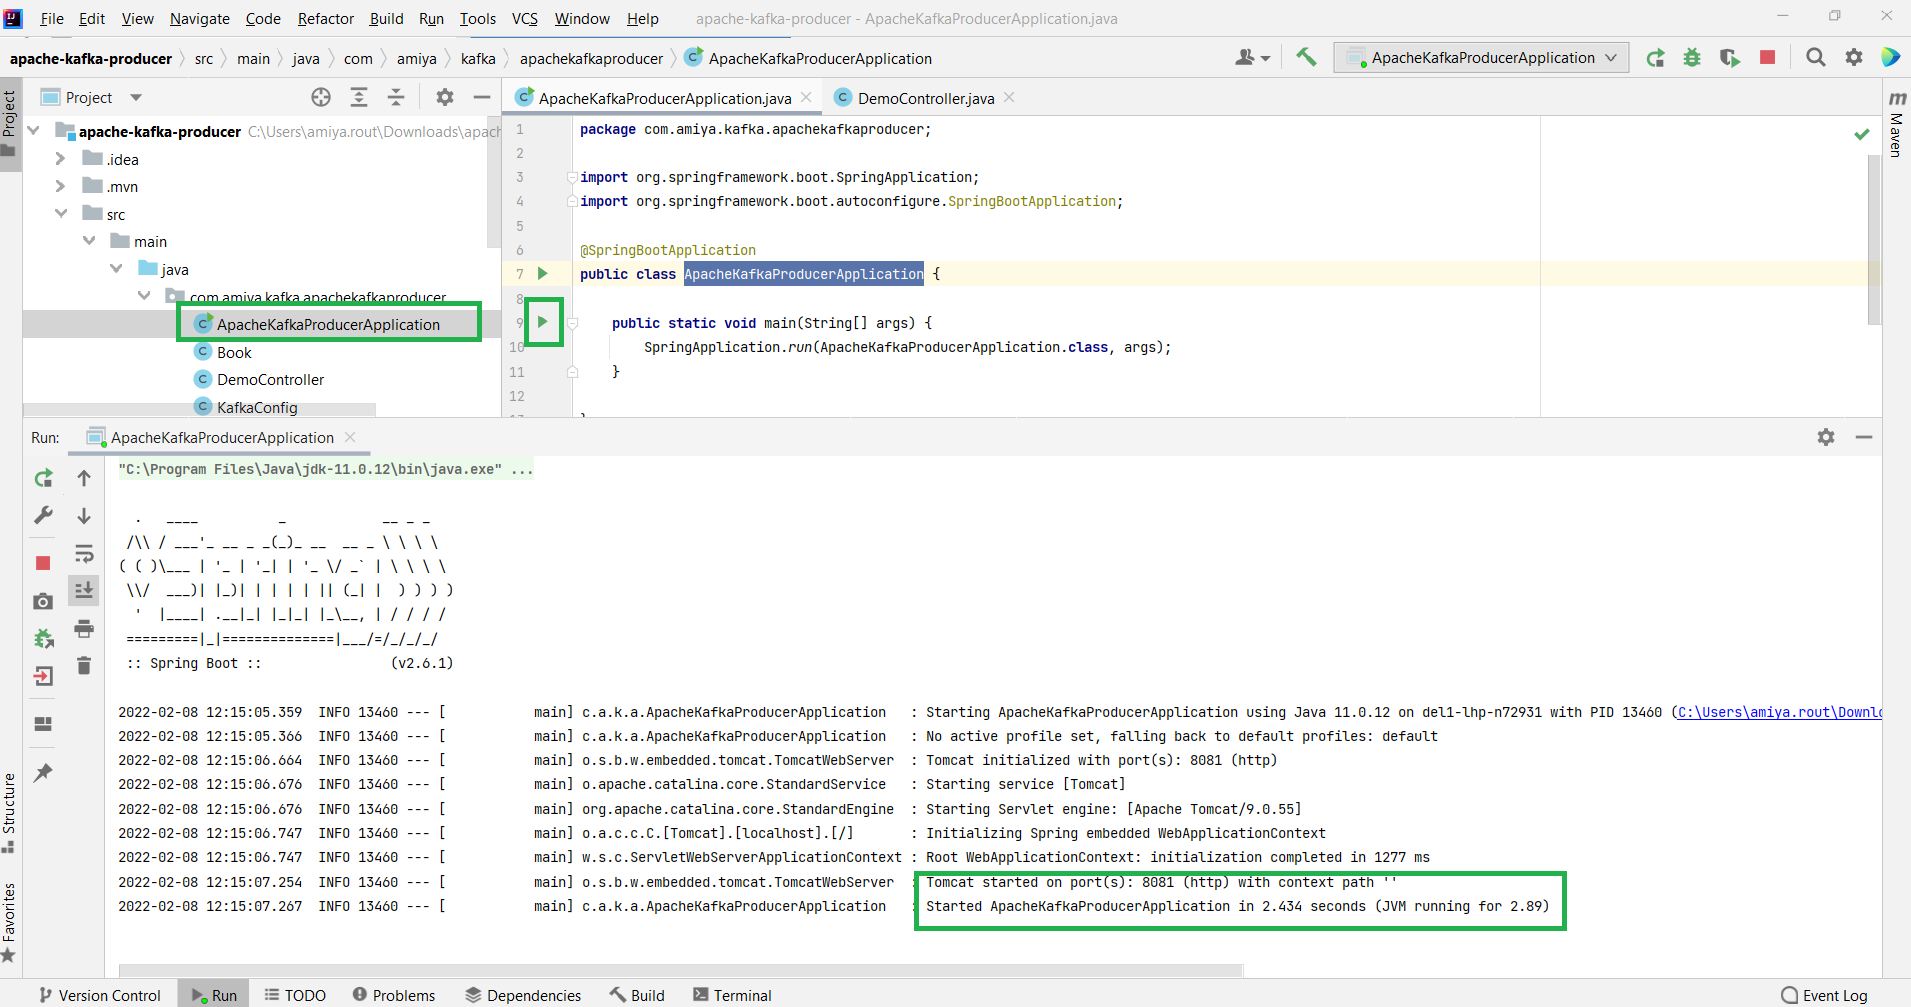This screenshot has width=1911, height=1007.
Task: Open Problems tool window
Action: pos(394,995)
